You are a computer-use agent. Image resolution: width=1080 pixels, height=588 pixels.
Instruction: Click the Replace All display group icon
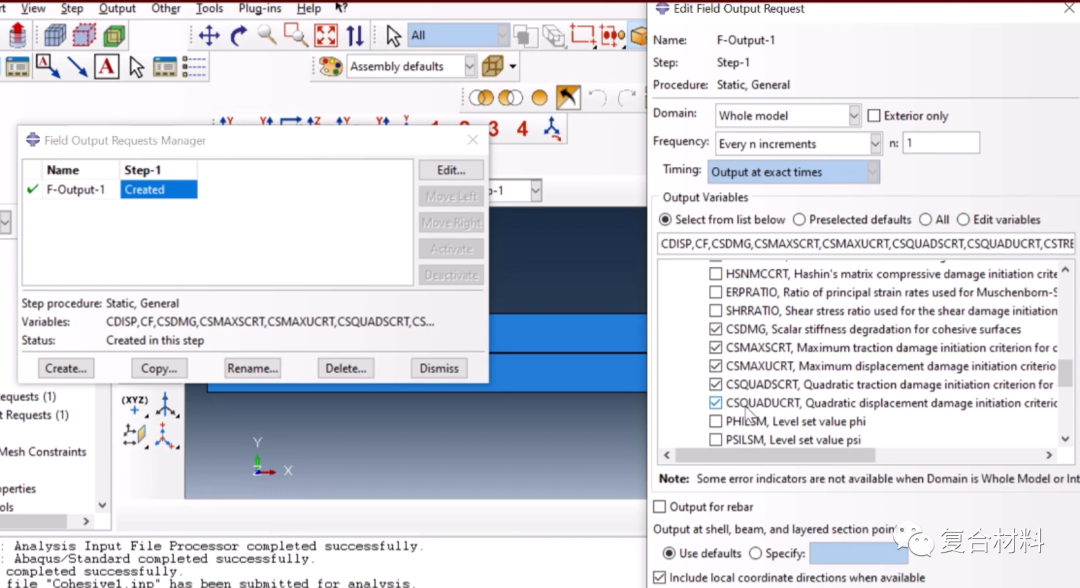pos(539,98)
